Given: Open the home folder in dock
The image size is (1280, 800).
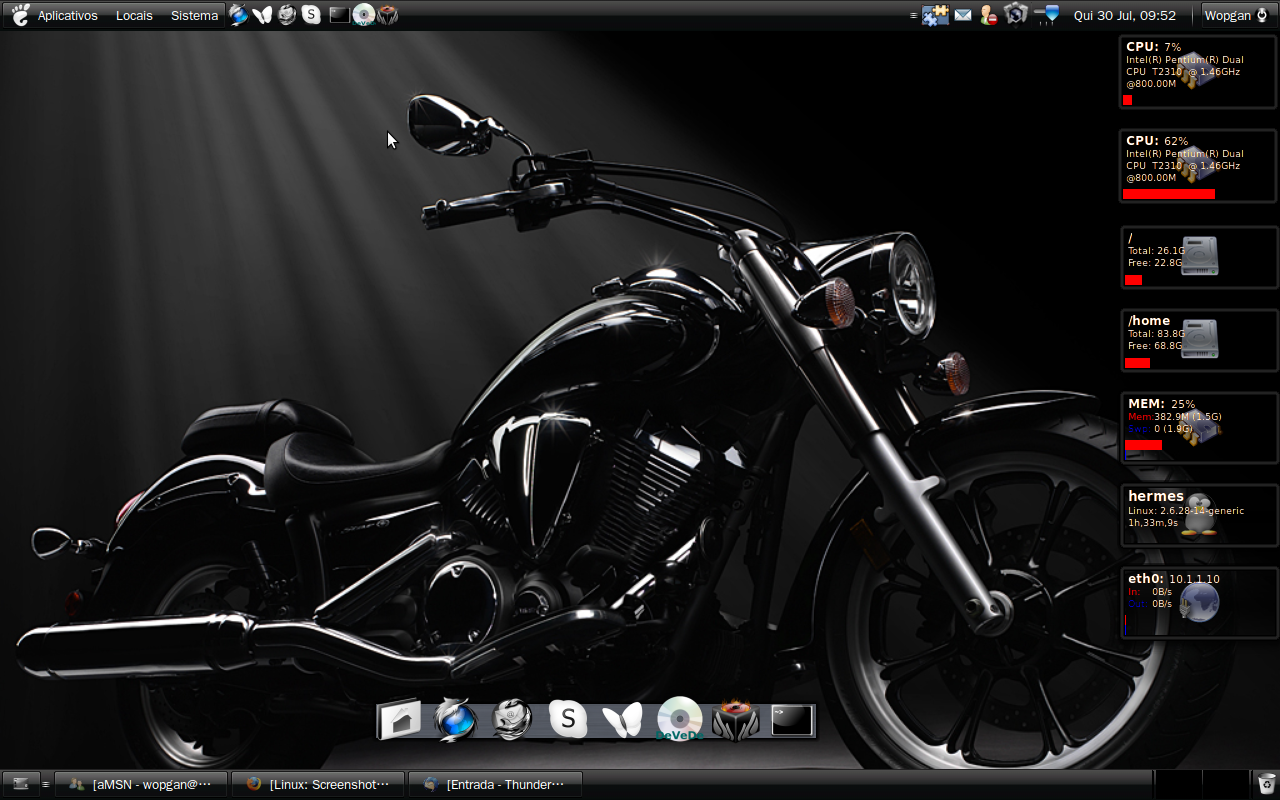Looking at the screenshot, I should (x=399, y=719).
